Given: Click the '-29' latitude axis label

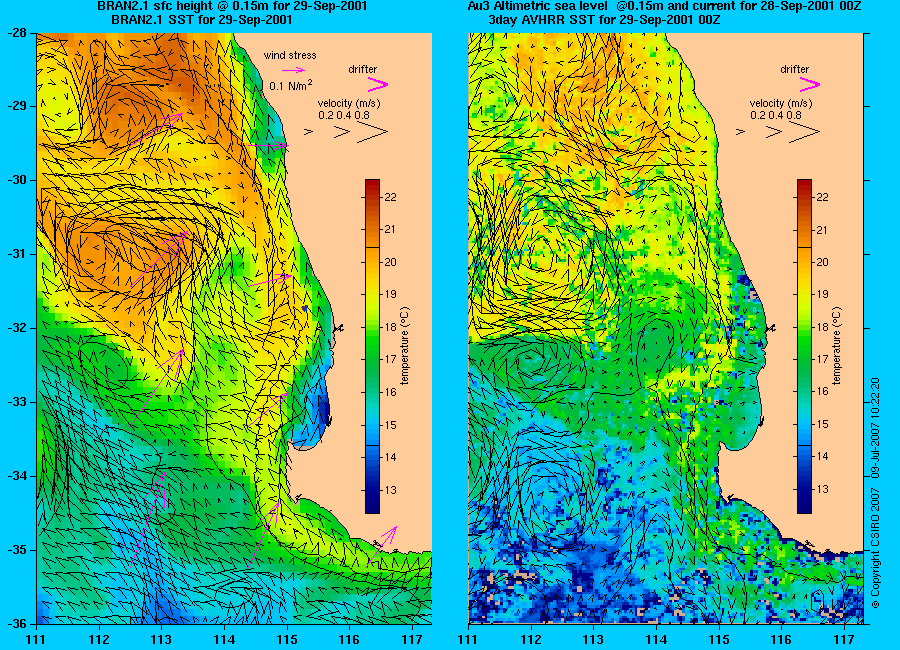Looking at the screenshot, I should 17,106.
